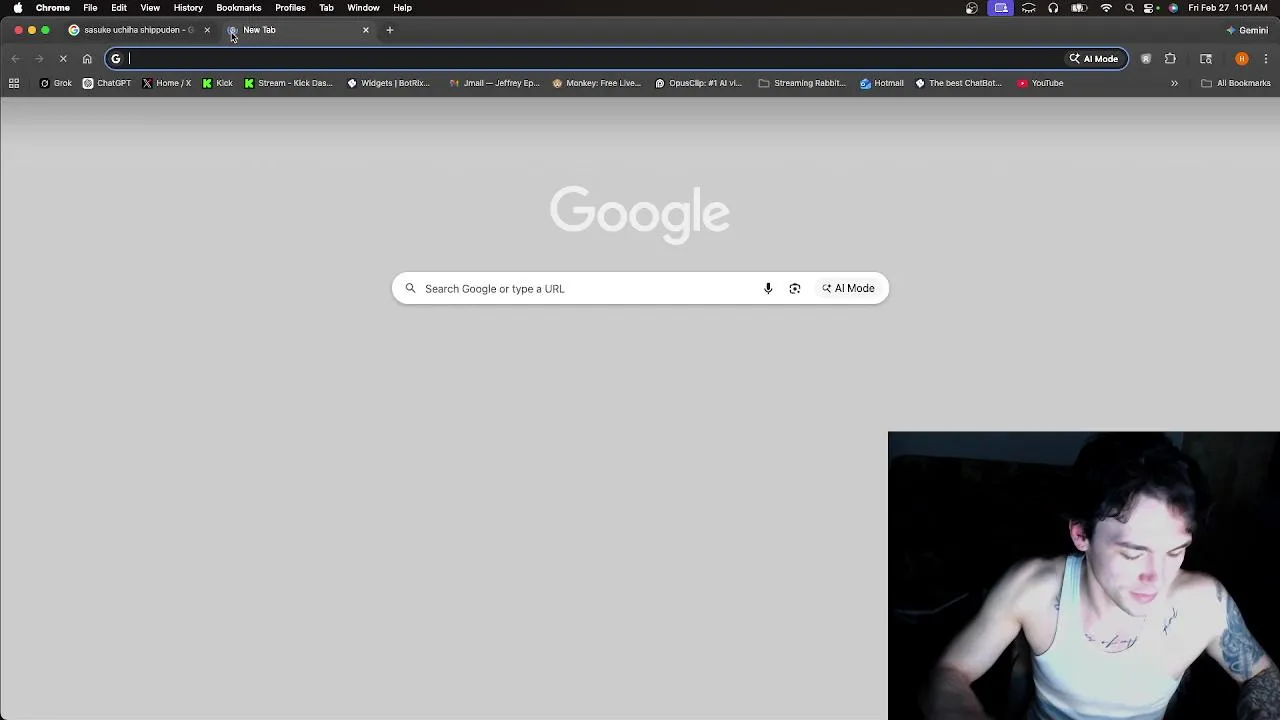The height and width of the screenshot is (720, 1280).
Task: Close the sasuke uchiha shippuden tab
Action: pos(207,30)
